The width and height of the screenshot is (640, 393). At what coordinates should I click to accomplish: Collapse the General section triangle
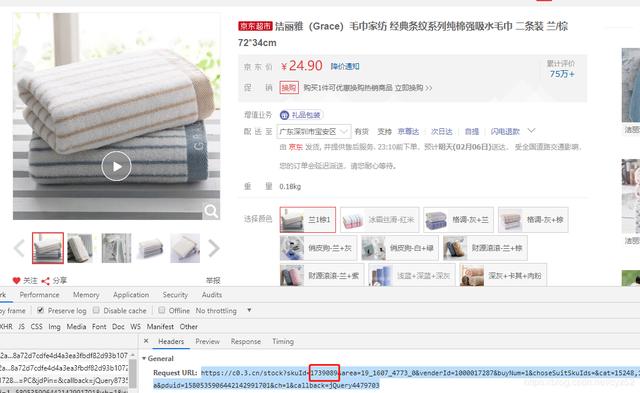coord(144,358)
